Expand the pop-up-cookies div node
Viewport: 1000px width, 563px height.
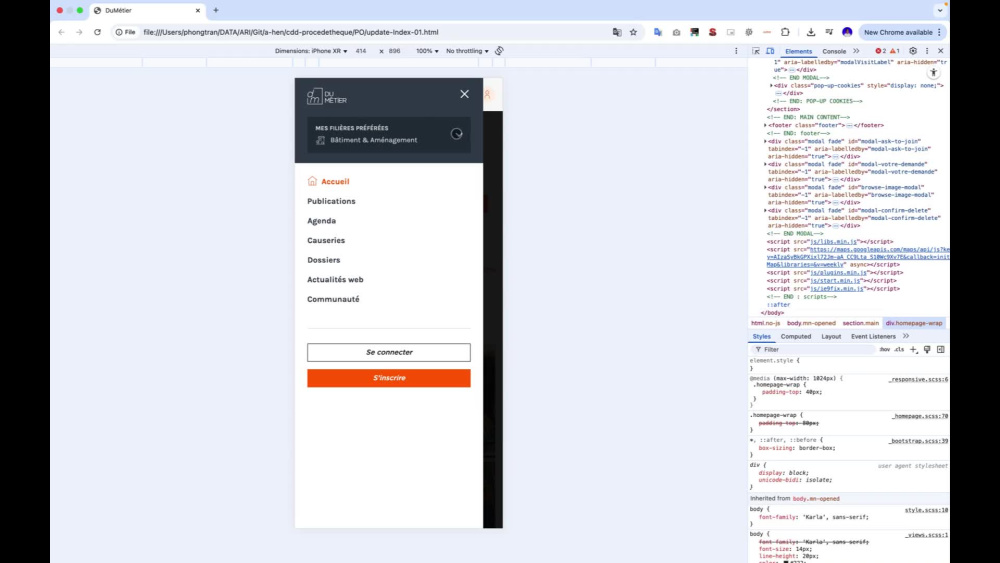pos(771,85)
